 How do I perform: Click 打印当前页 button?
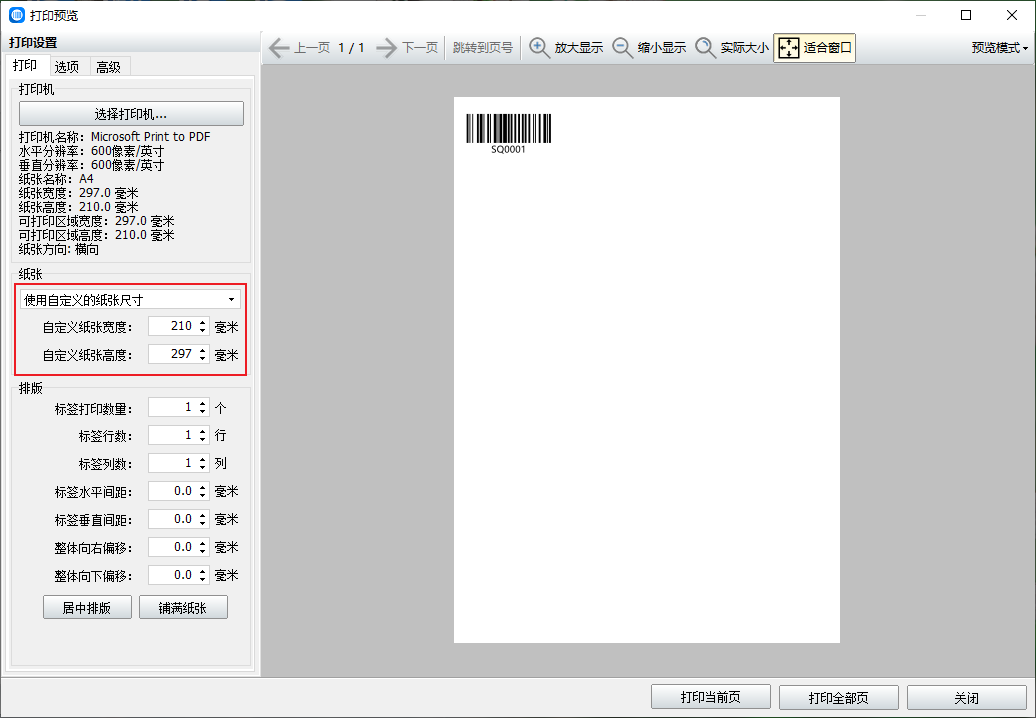pyautogui.click(x=711, y=698)
